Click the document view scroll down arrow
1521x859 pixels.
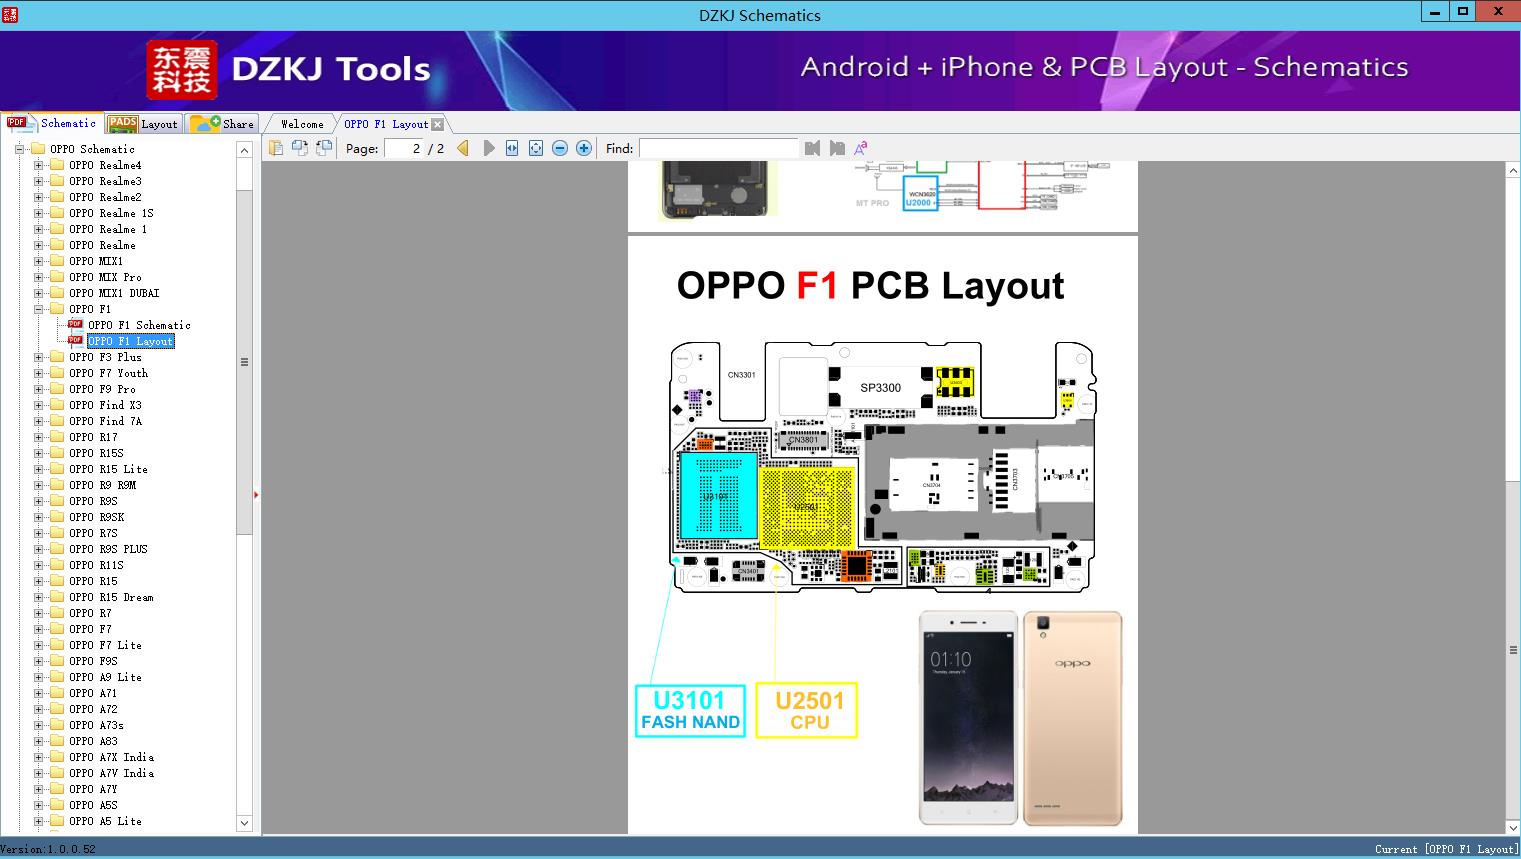click(1513, 827)
